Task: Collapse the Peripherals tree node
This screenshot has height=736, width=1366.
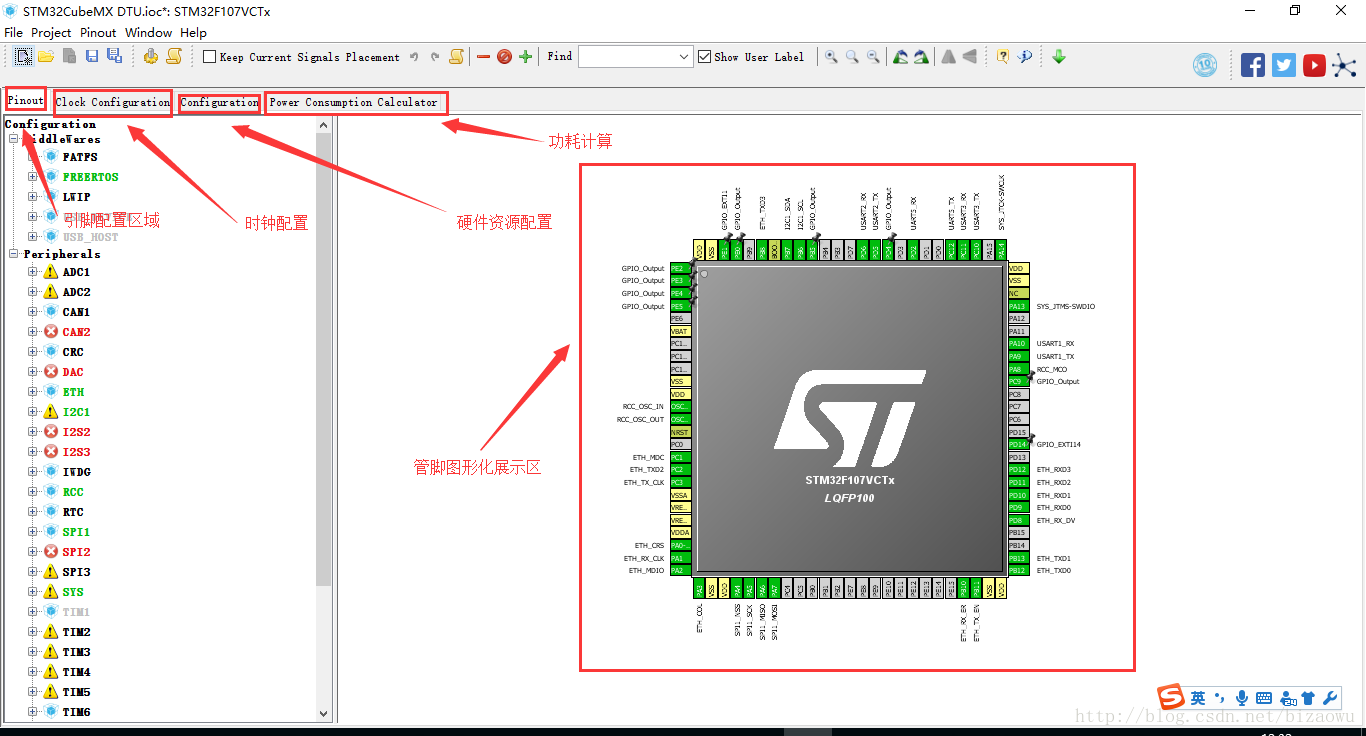Action: pyautogui.click(x=13, y=254)
